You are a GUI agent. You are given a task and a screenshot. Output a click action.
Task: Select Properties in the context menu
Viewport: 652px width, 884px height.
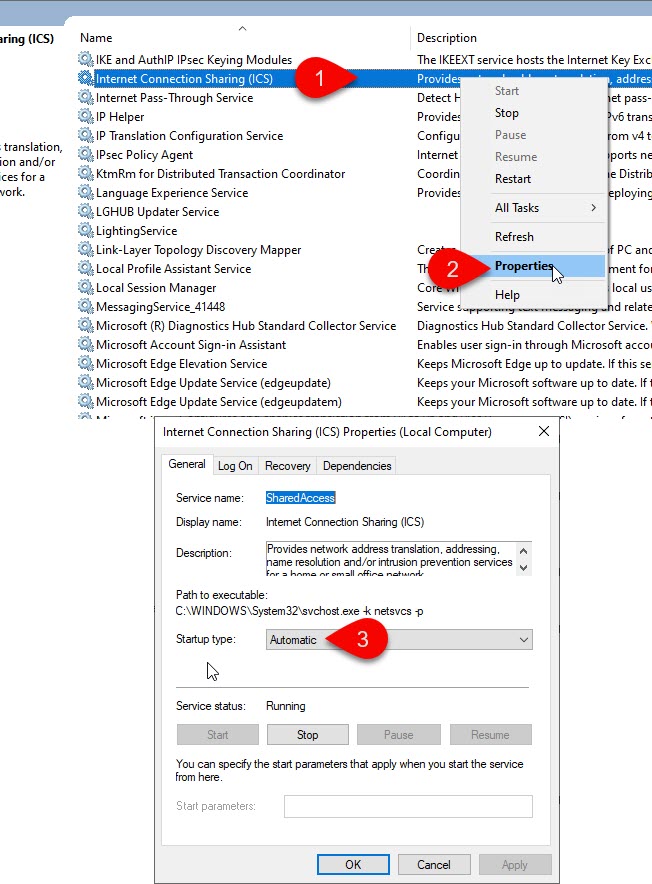tap(534, 266)
